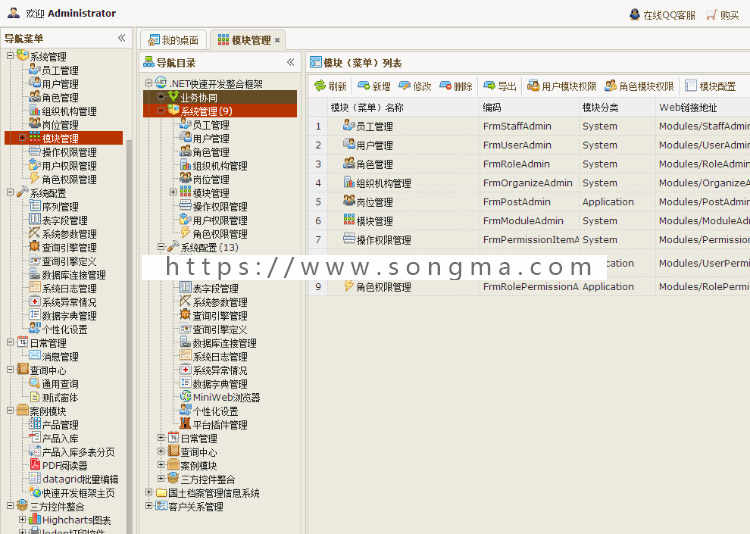Close the 模块管理 tab

tap(277, 41)
